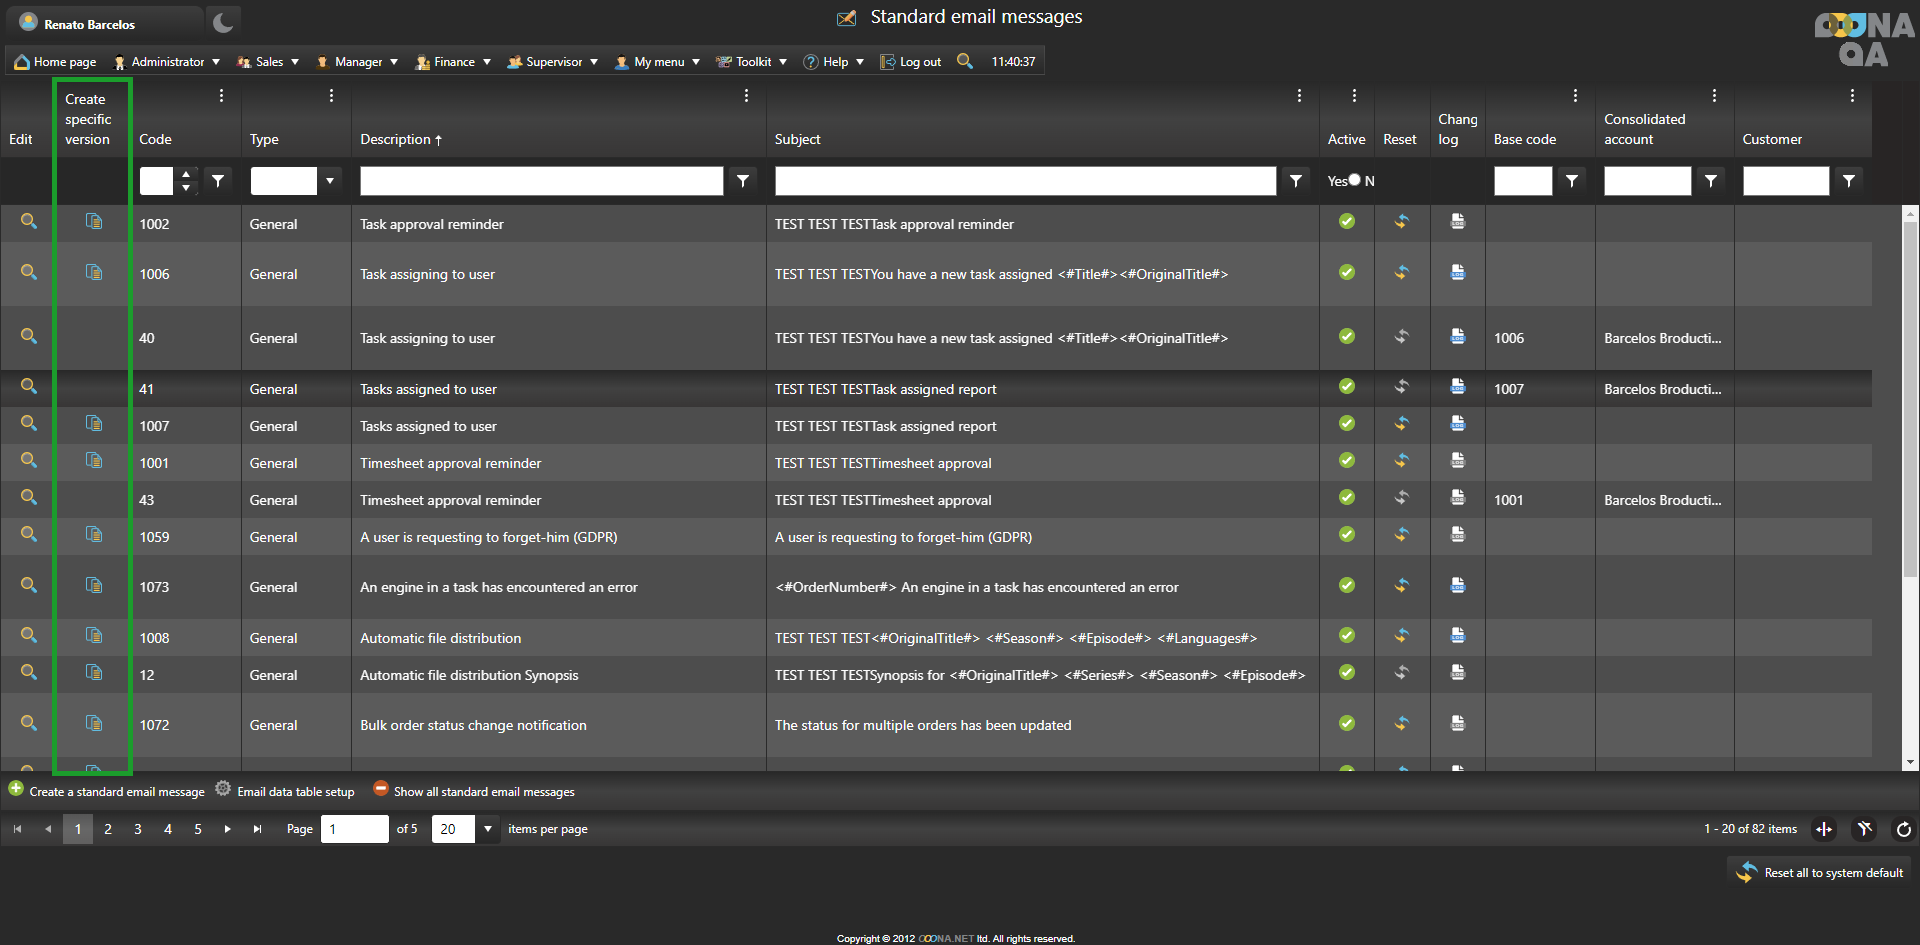Screen dimensions: 1920x945
Task: Click active checkmark for code 1059
Action: pos(1347,535)
